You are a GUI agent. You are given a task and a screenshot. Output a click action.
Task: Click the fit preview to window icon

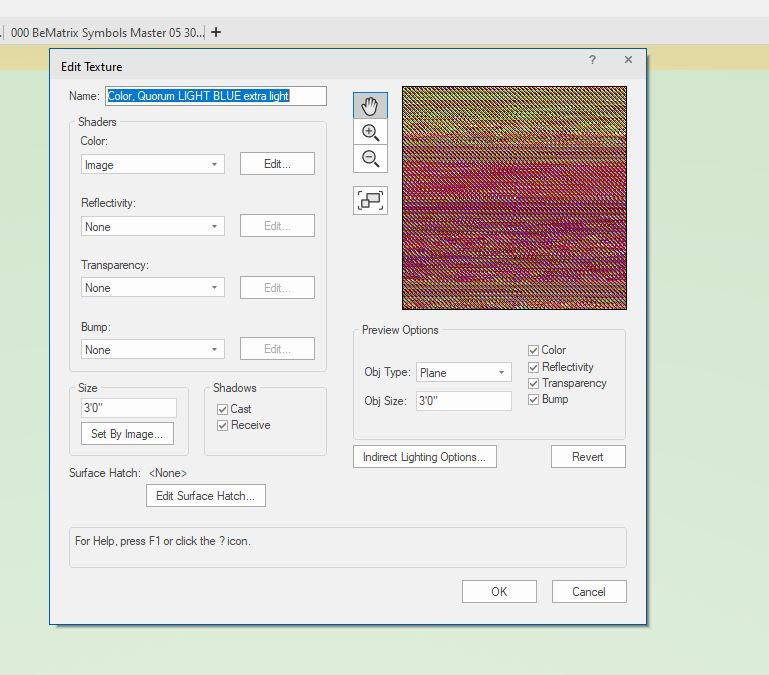click(x=370, y=200)
